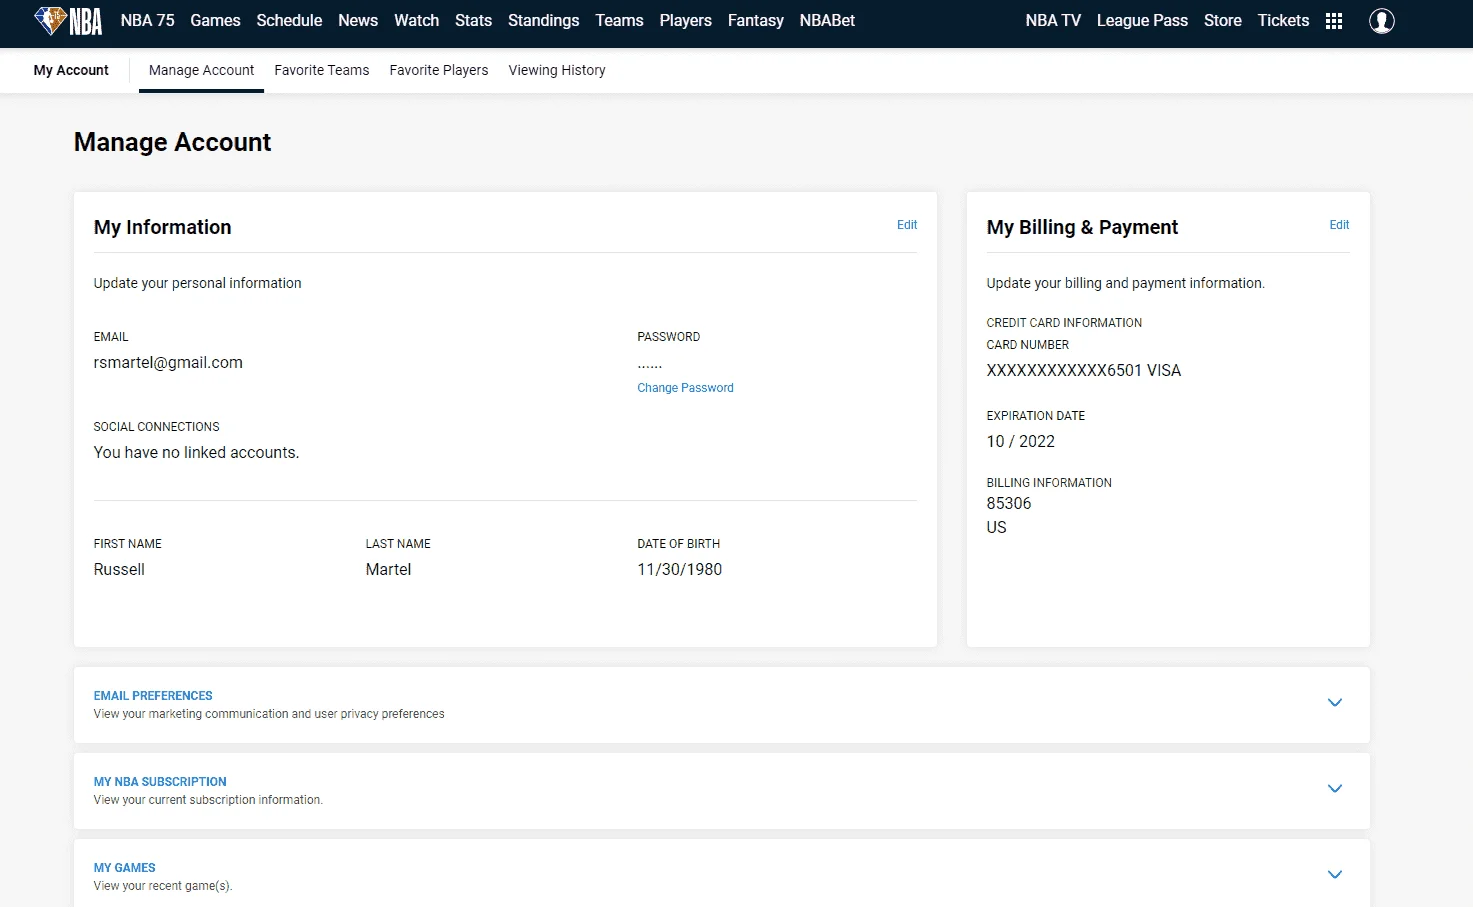Click the masked password dots
Image resolution: width=1473 pixels, height=907 pixels.
pyautogui.click(x=650, y=365)
